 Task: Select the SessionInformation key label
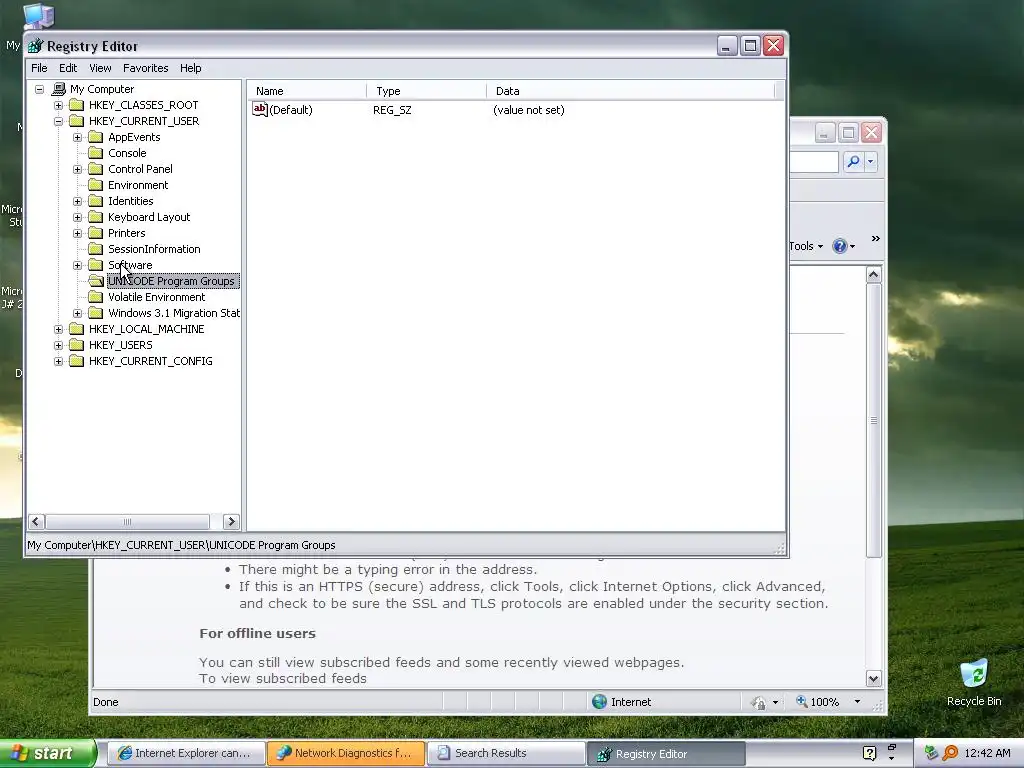154,249
